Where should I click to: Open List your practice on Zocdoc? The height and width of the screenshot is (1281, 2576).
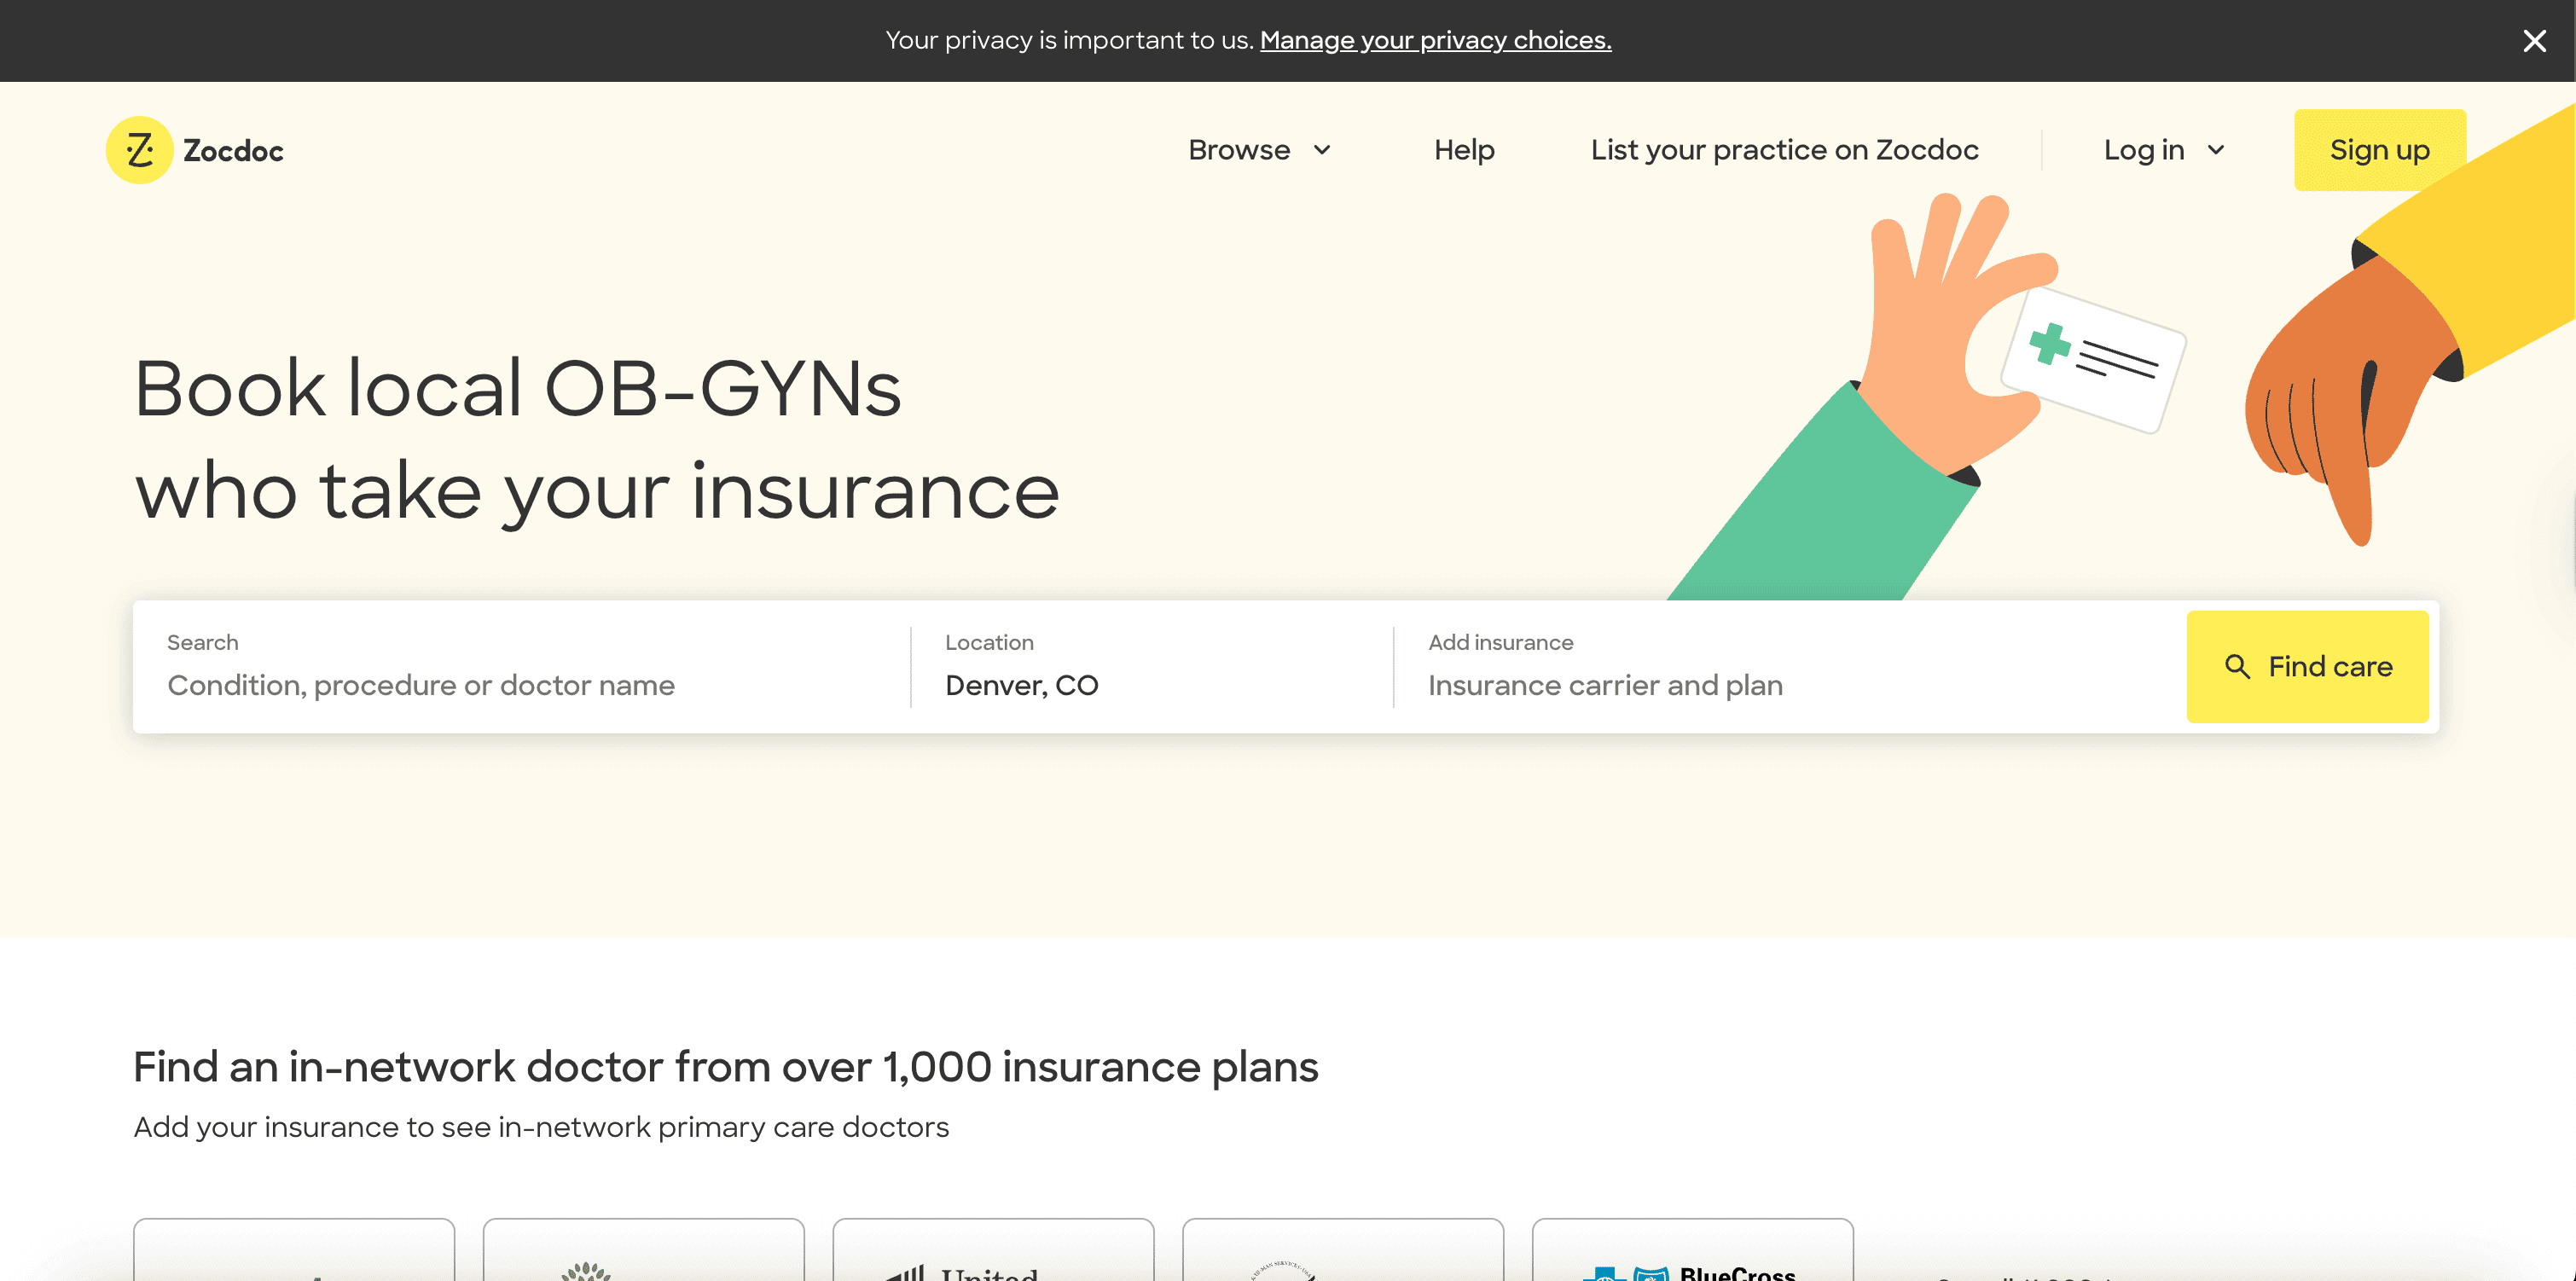point(1784,150)
